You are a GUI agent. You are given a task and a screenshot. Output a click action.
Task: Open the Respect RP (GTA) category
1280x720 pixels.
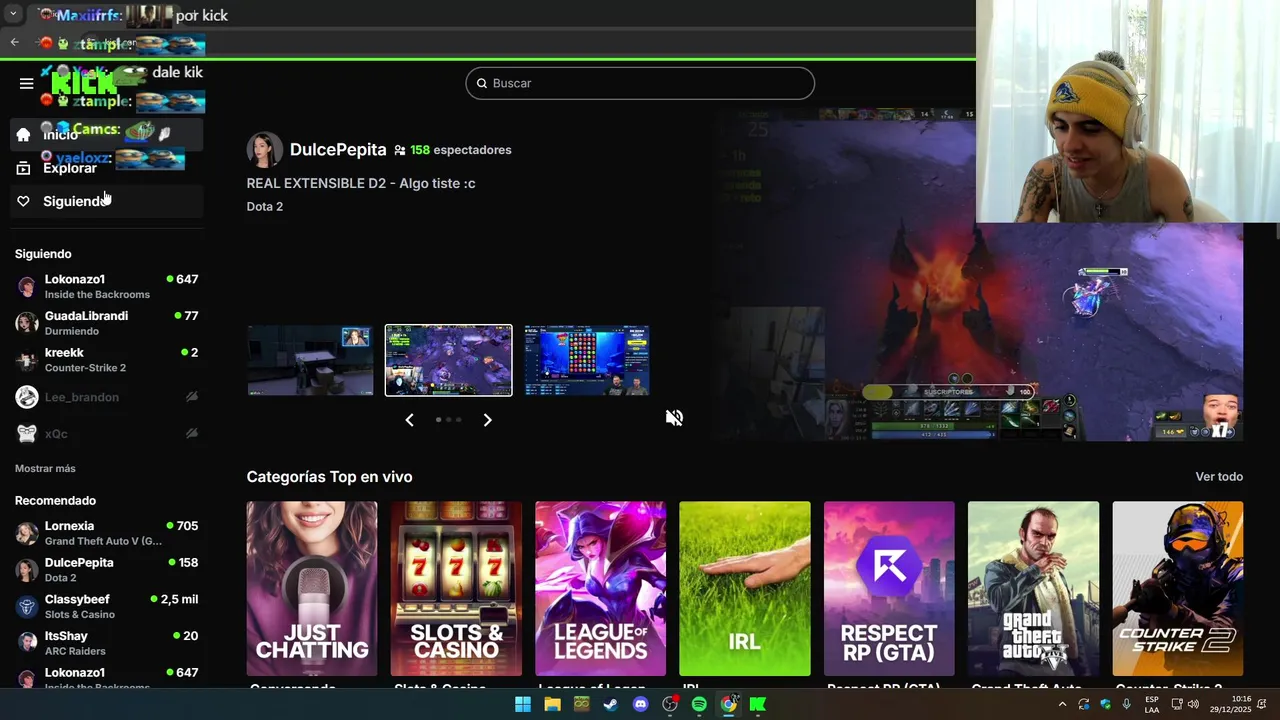coord(889,589)
